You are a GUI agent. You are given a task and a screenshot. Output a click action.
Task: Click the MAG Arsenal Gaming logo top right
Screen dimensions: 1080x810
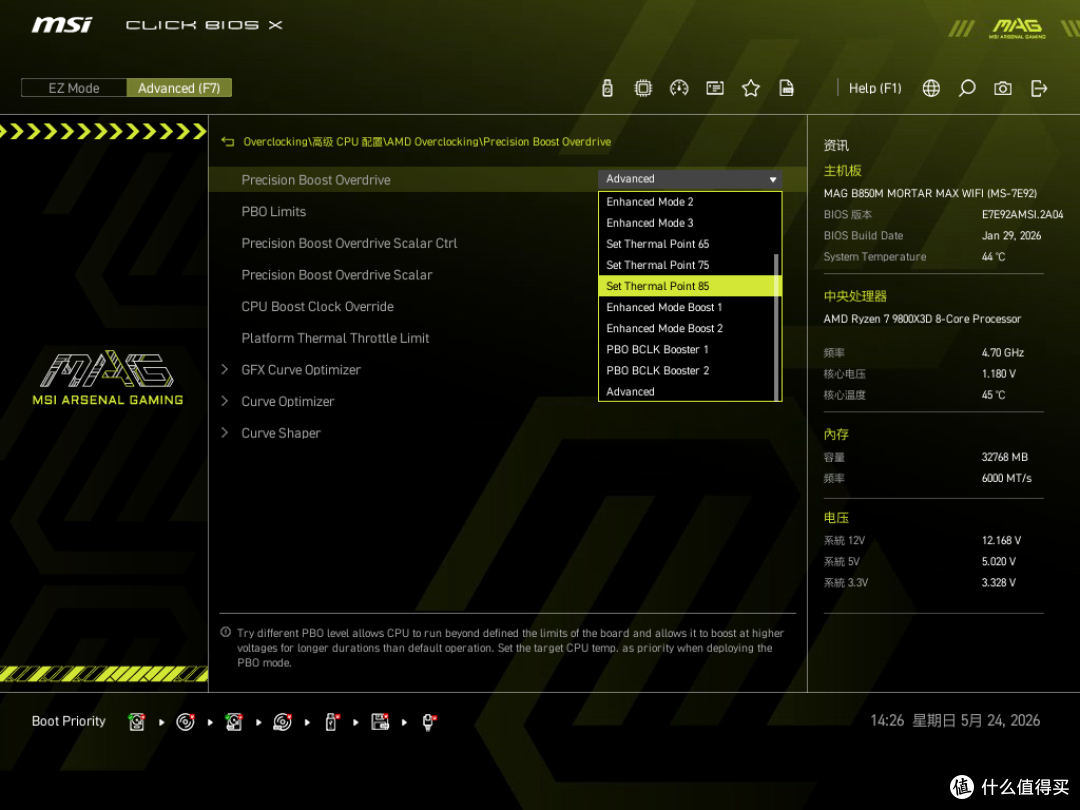[1017, 28]
